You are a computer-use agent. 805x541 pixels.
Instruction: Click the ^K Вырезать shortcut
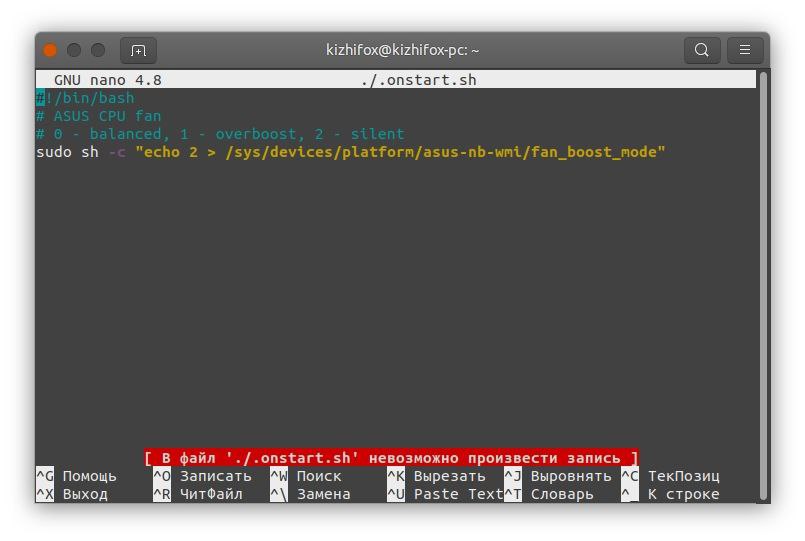coord(436,476)
